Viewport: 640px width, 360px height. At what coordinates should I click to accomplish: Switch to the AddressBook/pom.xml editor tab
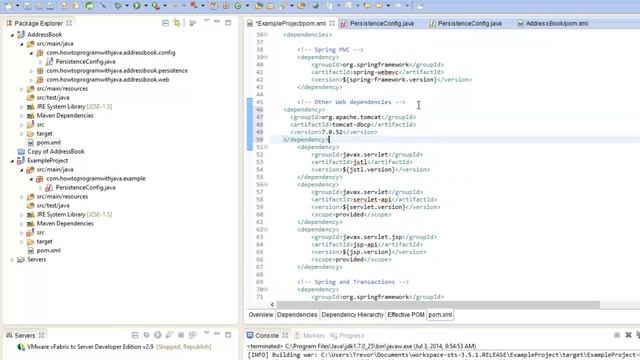[557, 24]
